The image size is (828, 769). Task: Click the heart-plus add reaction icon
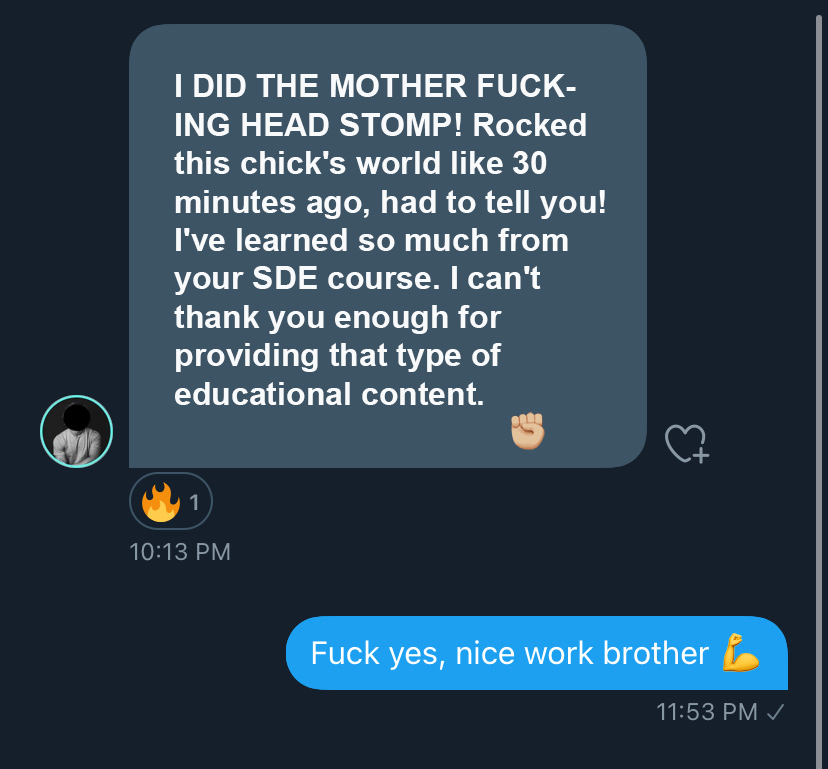[x=686, y=443]
